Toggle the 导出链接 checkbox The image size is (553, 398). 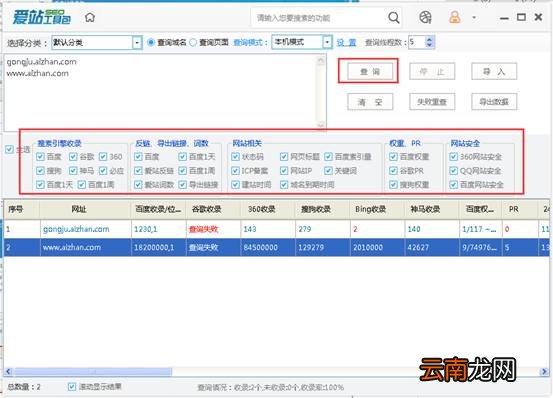[x=182, y=185]
